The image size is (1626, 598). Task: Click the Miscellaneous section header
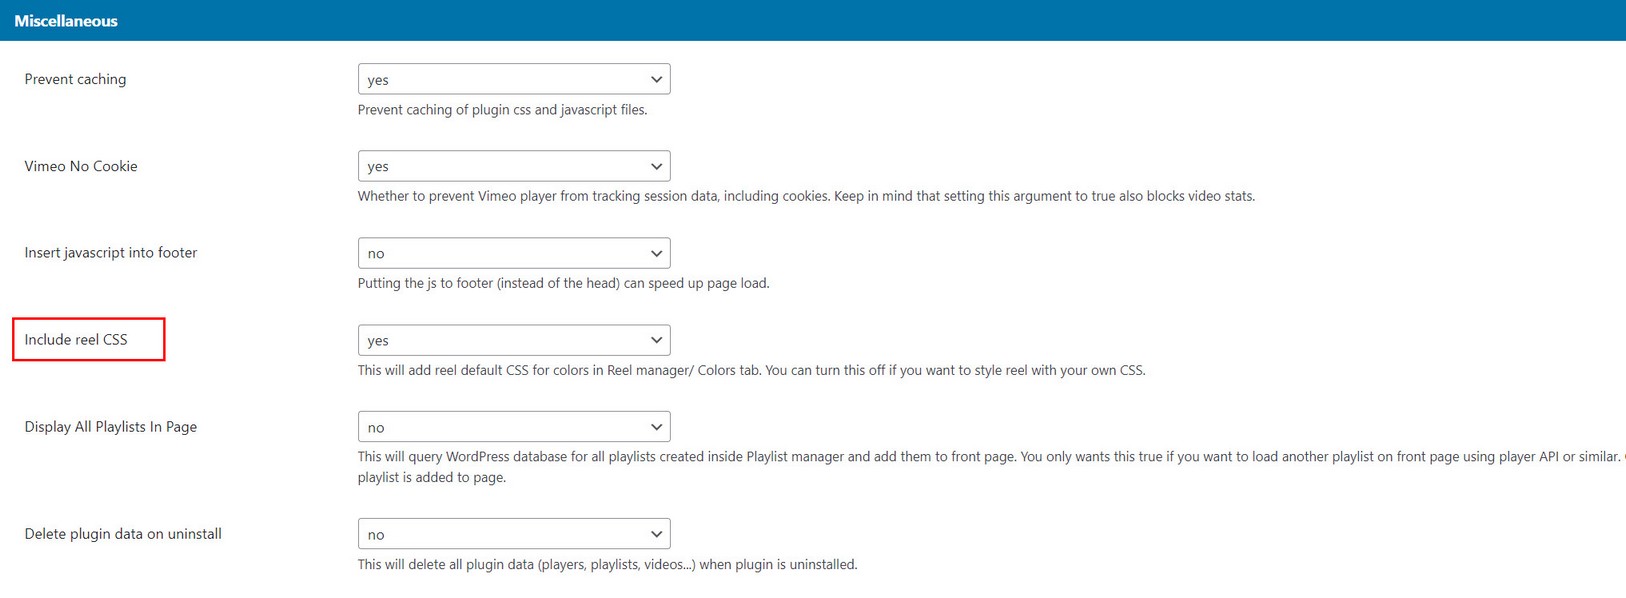[x=66, y=21]
